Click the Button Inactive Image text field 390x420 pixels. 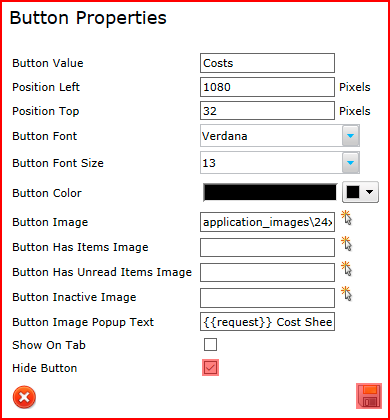coord(267,298)
